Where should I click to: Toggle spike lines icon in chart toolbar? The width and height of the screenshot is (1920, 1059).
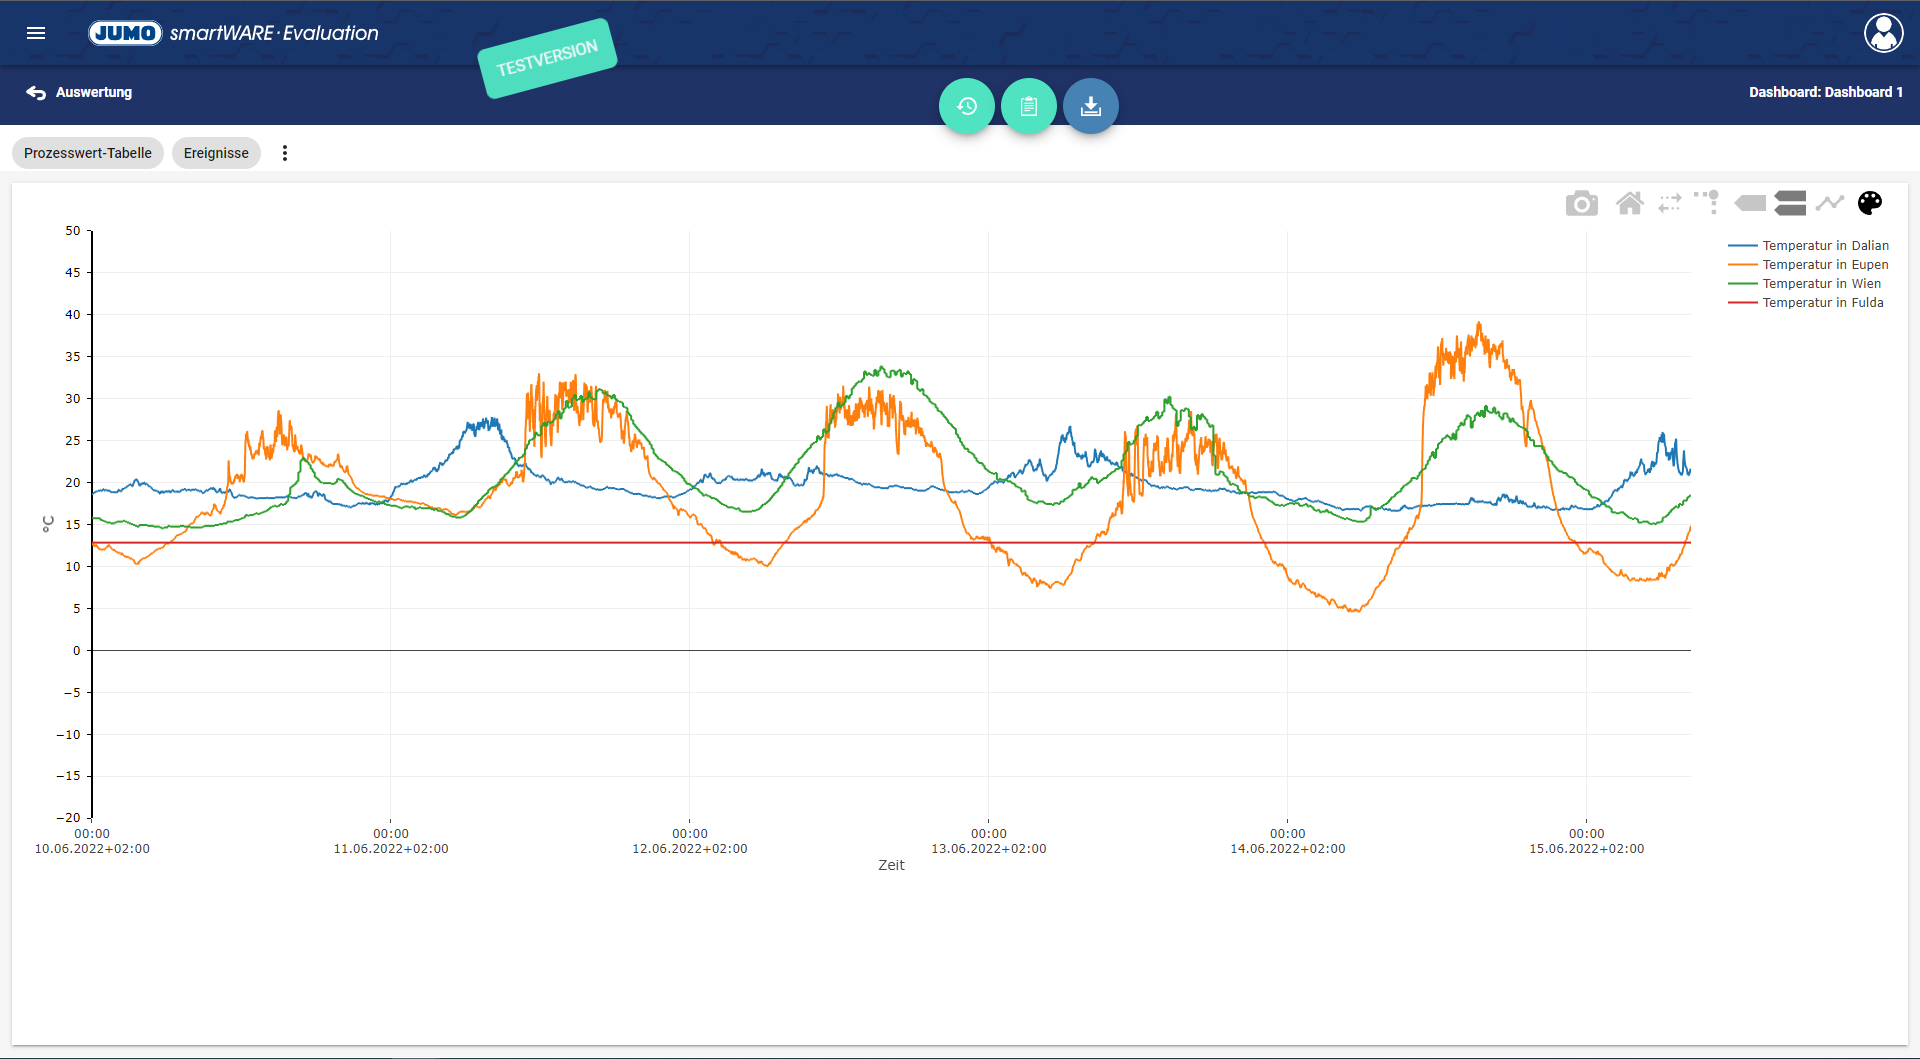tap(1707, 203)
